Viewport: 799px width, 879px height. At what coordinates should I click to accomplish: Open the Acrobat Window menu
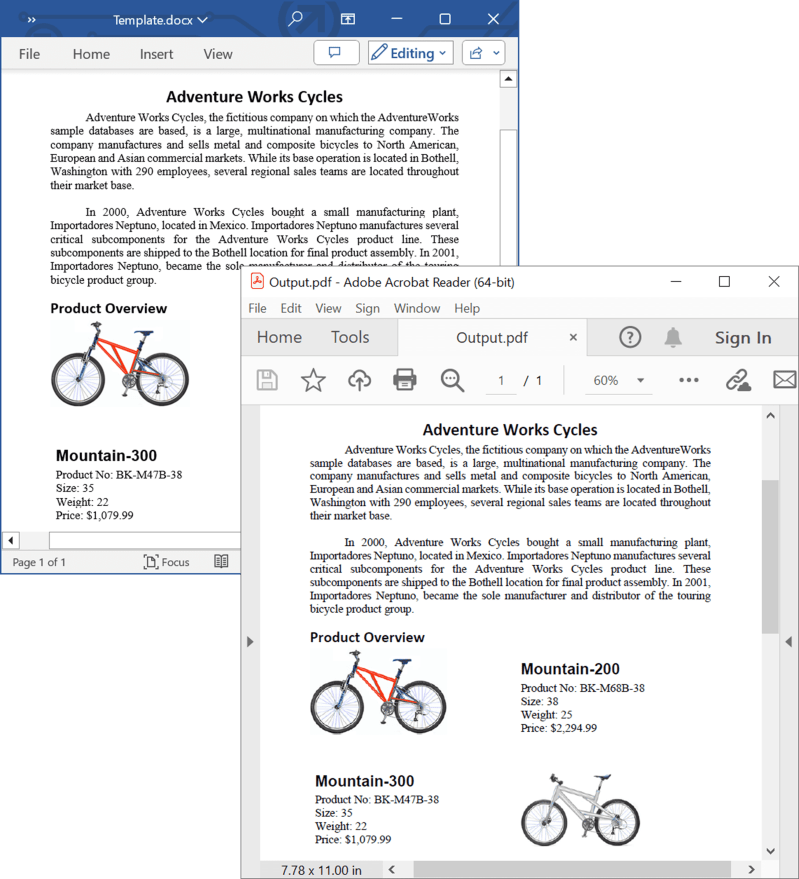pos(417,308)
